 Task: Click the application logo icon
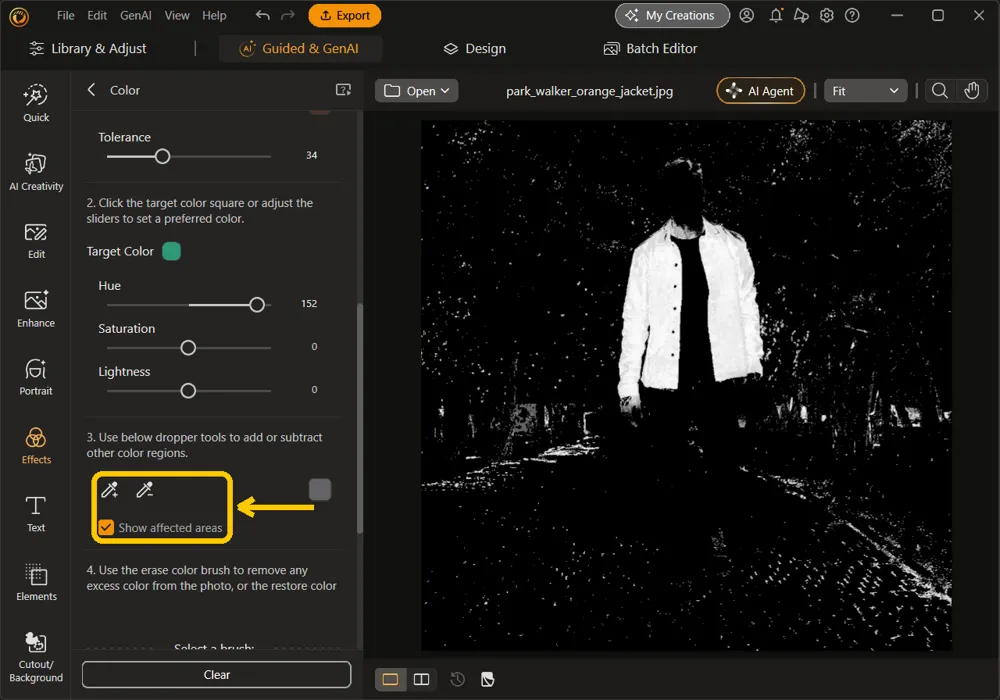[19, 16]
